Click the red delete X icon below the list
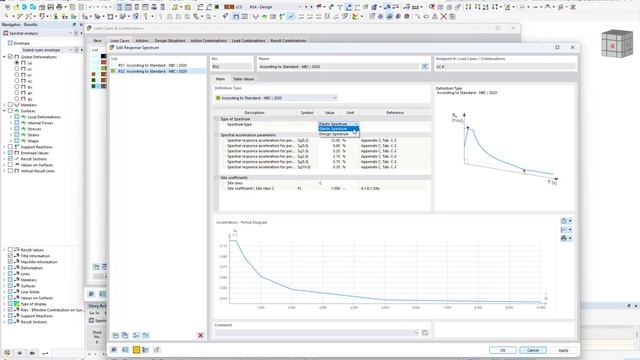 point(200,336)
